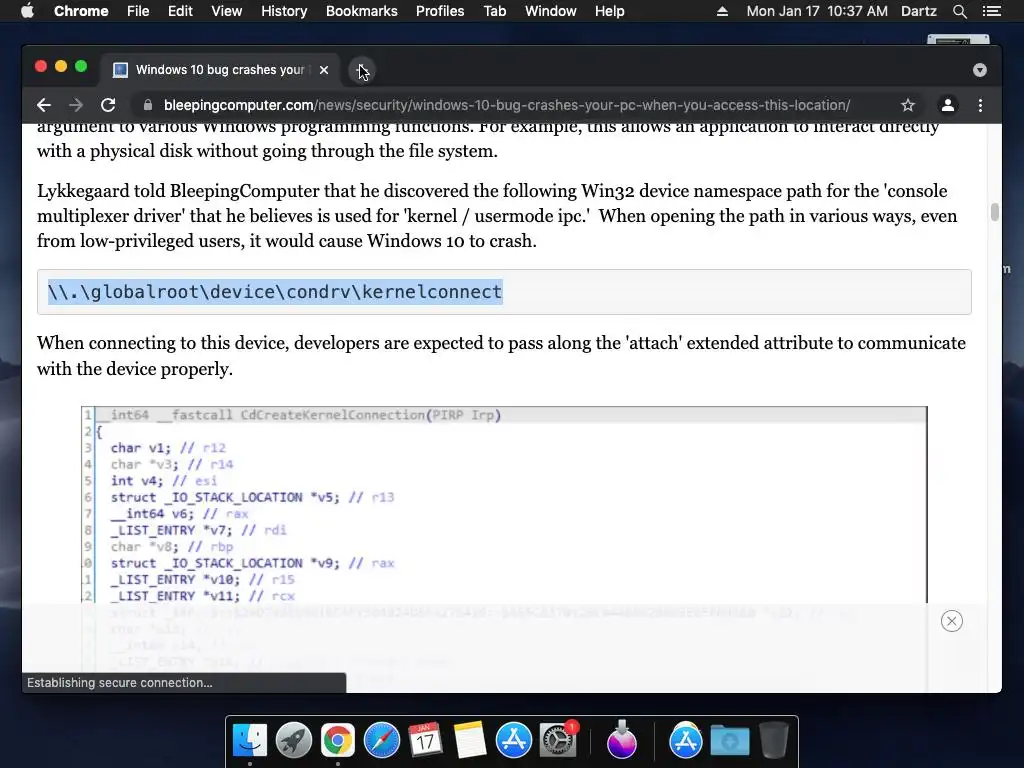Go back to the previous page
The image size is (1024, 768).
[x=44, y=105]
